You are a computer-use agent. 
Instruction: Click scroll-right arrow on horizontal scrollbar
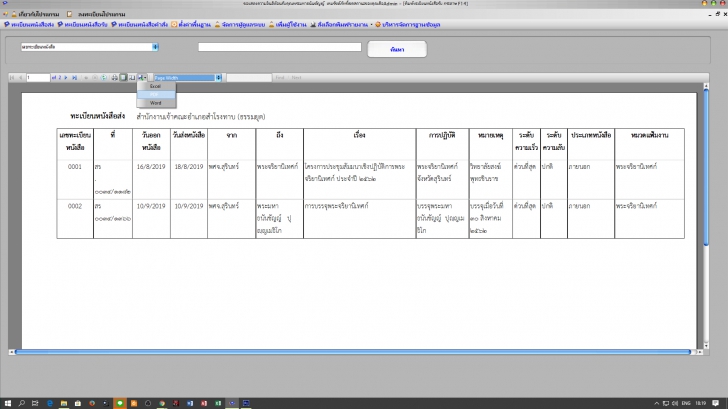700,352
